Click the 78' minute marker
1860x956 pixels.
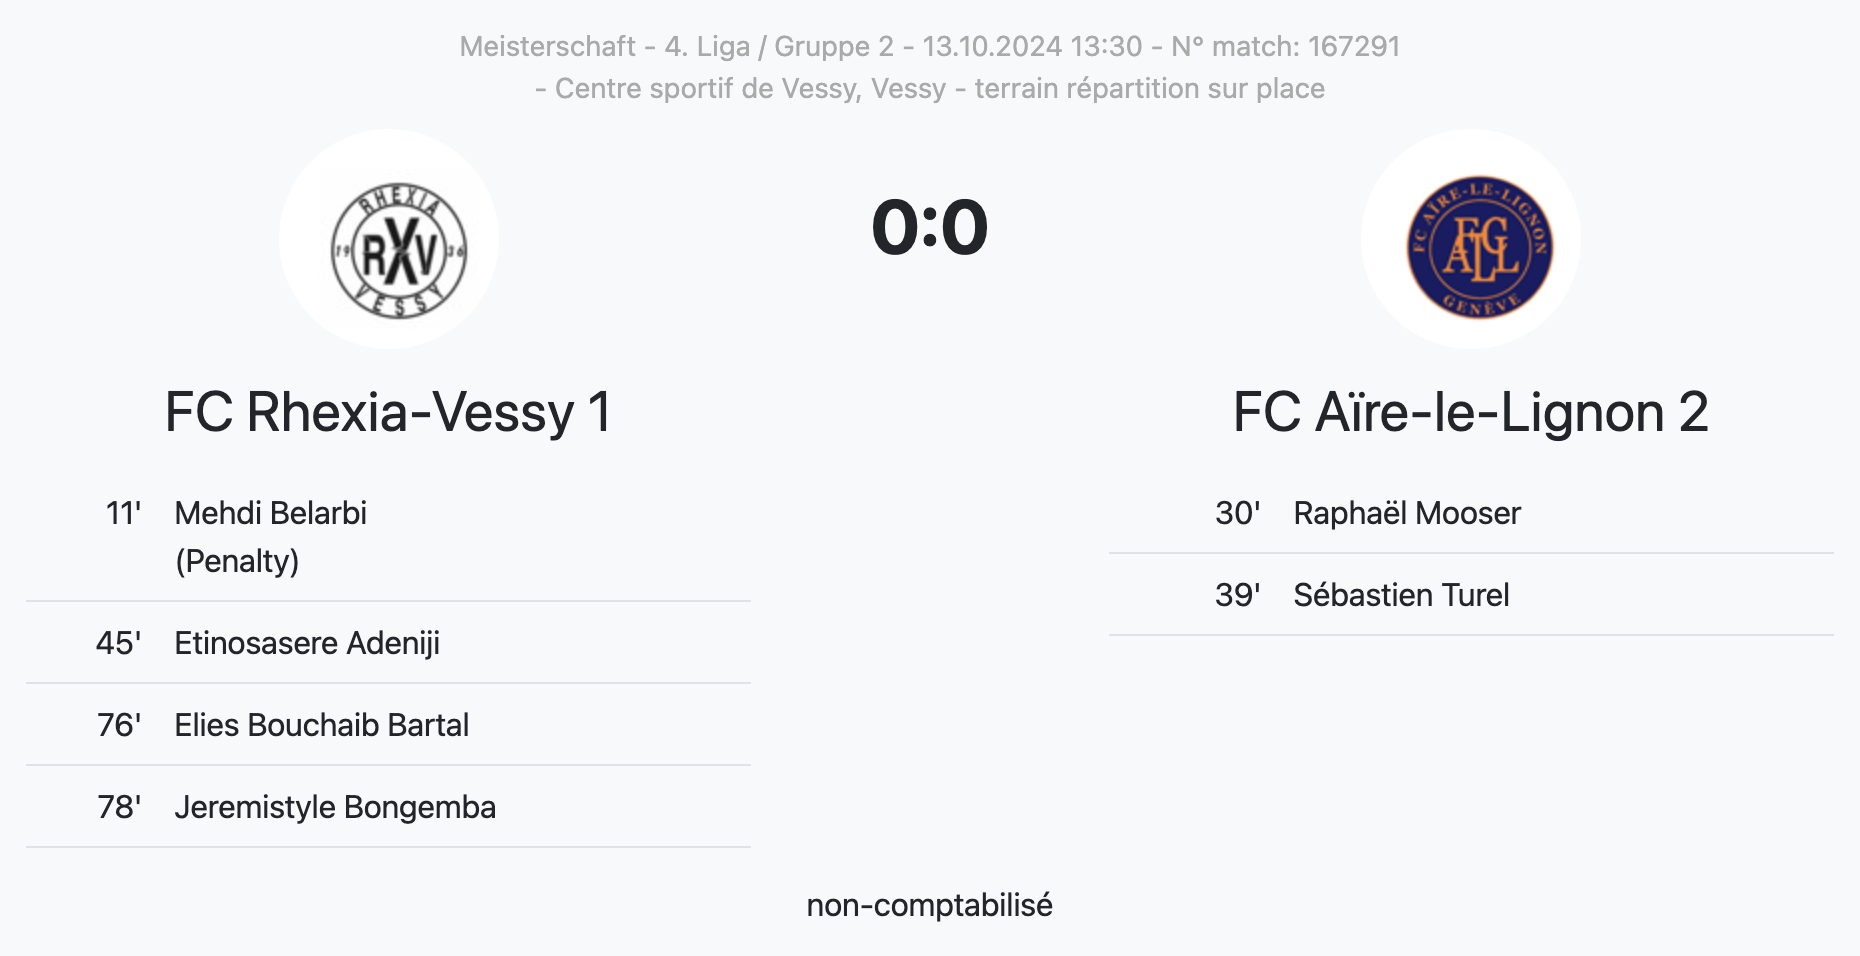119,807
